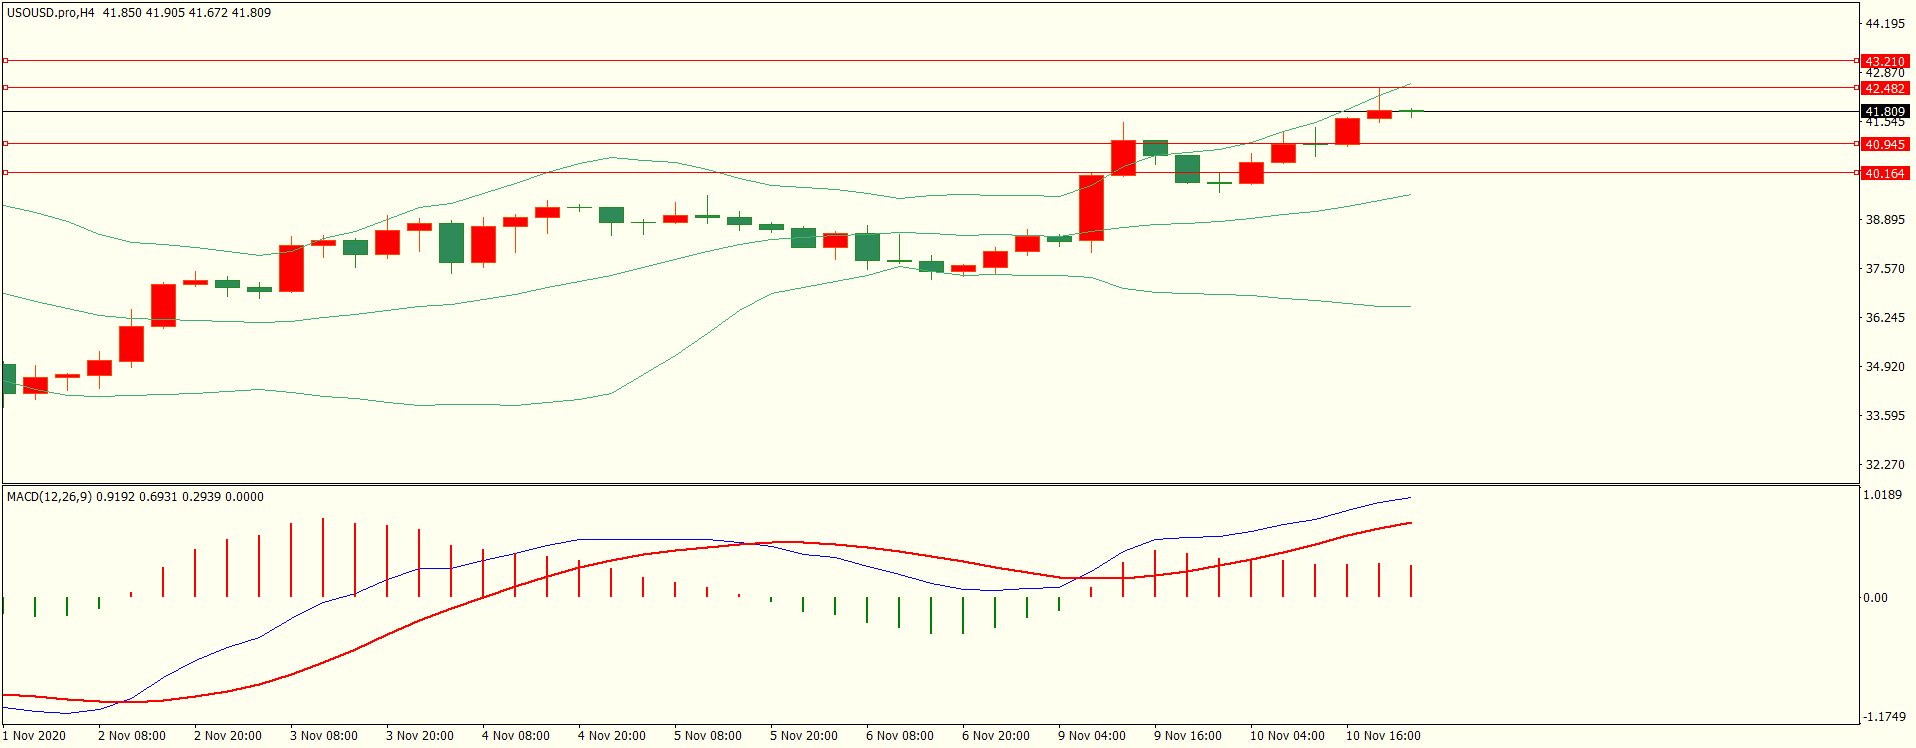Select the 42.482 horizontal line anchor handle
Screen dimensions: 1916x748
point(6,88)
